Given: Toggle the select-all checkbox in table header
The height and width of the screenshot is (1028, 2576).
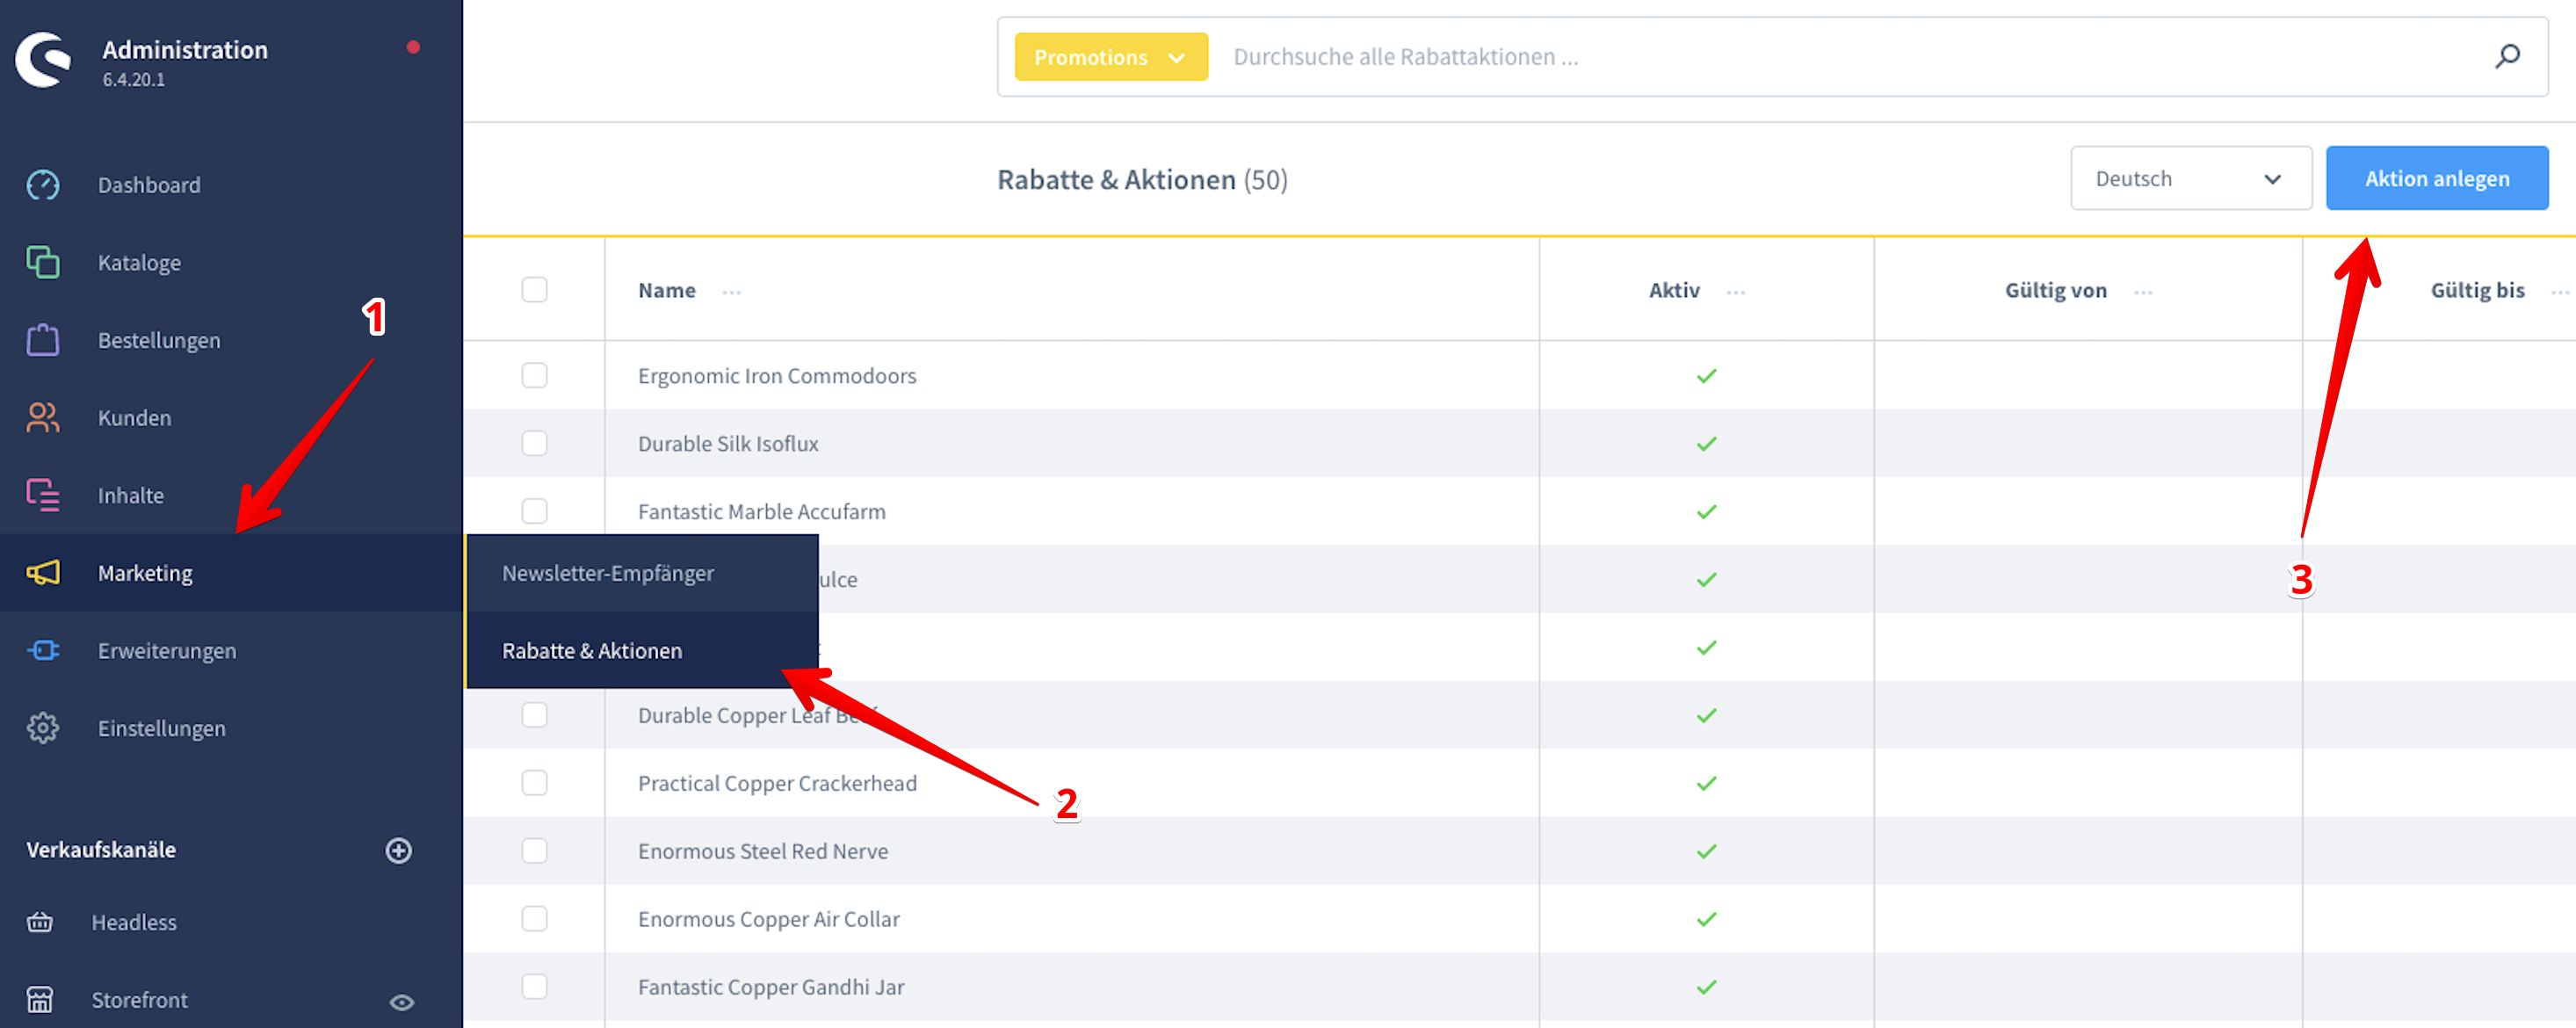Looking at the screenshot, I should pyautogui.click(x=534, y=290).
